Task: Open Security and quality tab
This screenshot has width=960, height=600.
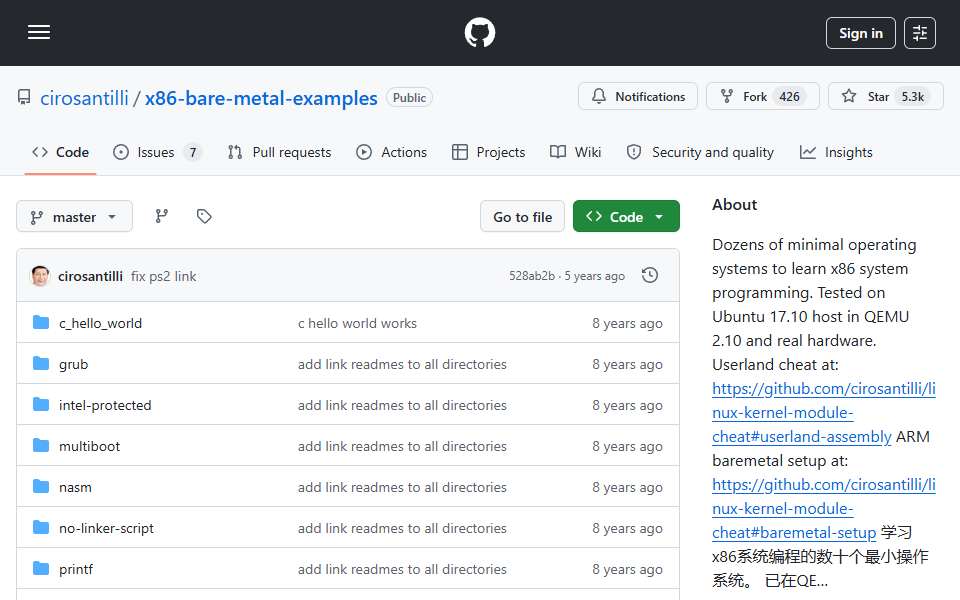Action: [x=700, y=152]
